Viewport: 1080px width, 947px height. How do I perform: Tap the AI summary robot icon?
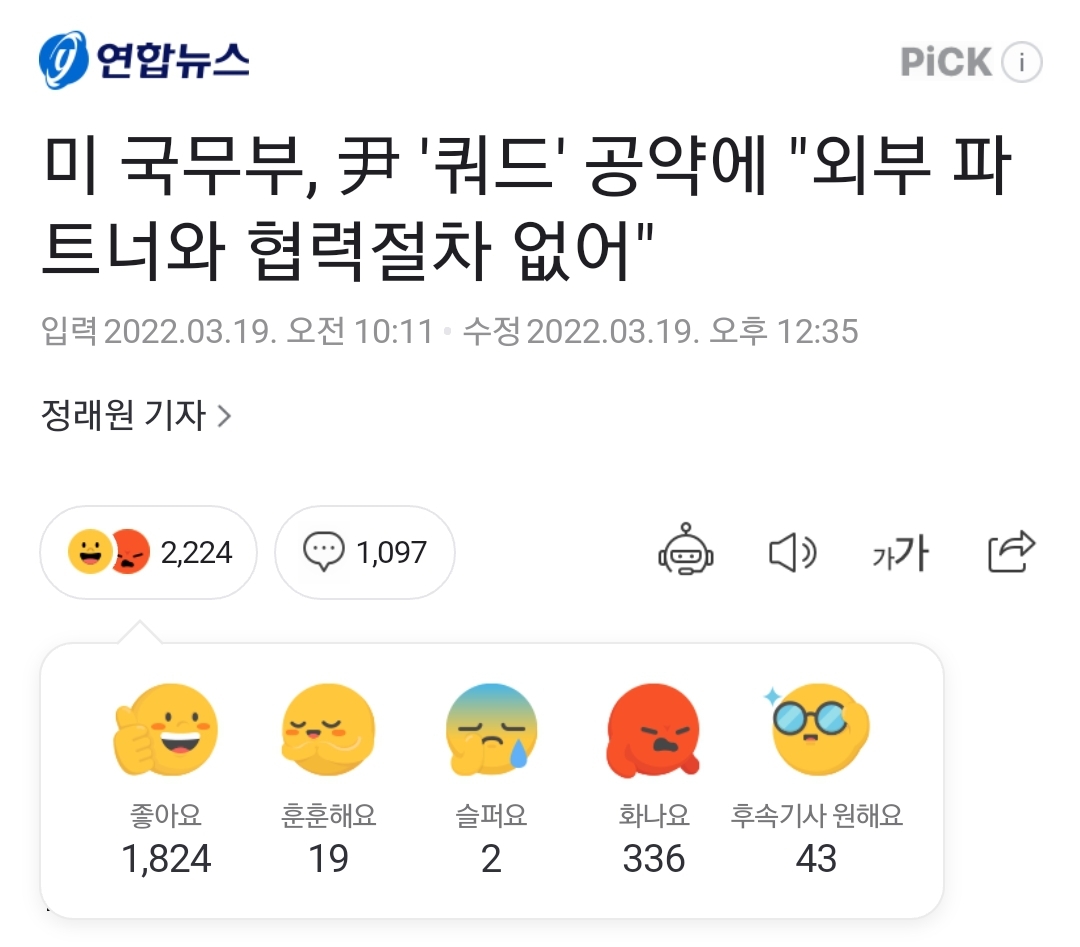point(685,551)
